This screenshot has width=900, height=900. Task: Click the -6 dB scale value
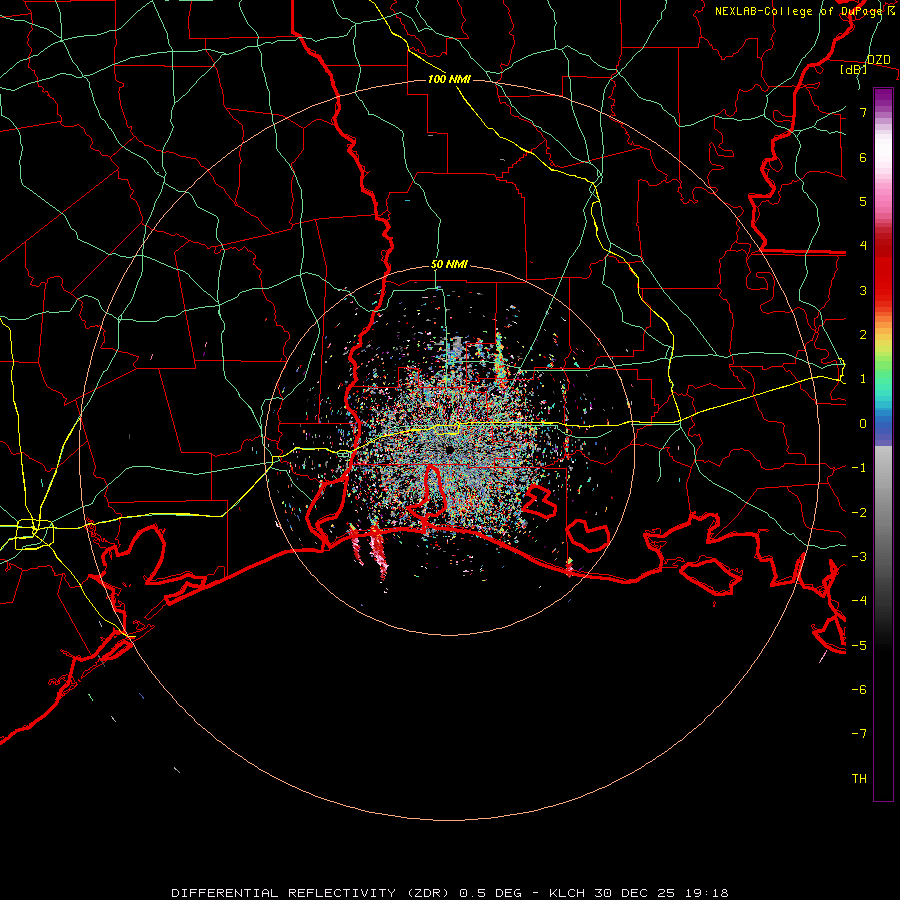(x=859, y=690)
